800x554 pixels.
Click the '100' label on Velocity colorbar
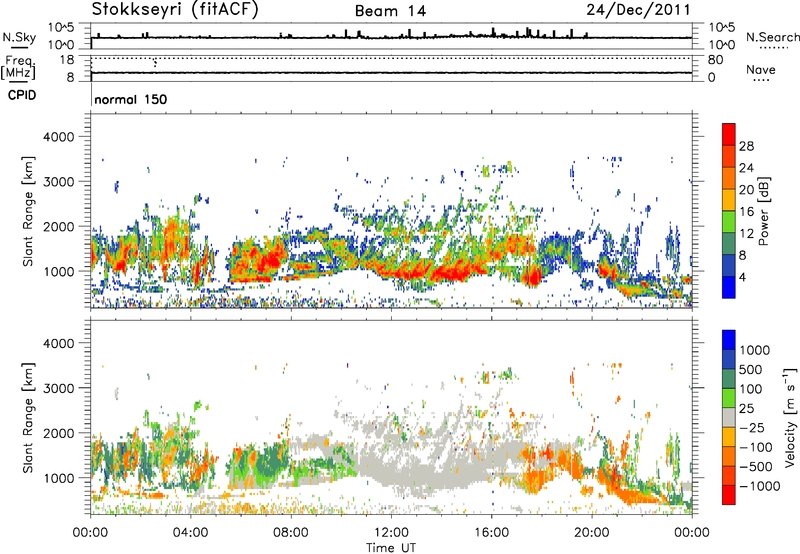751,389
